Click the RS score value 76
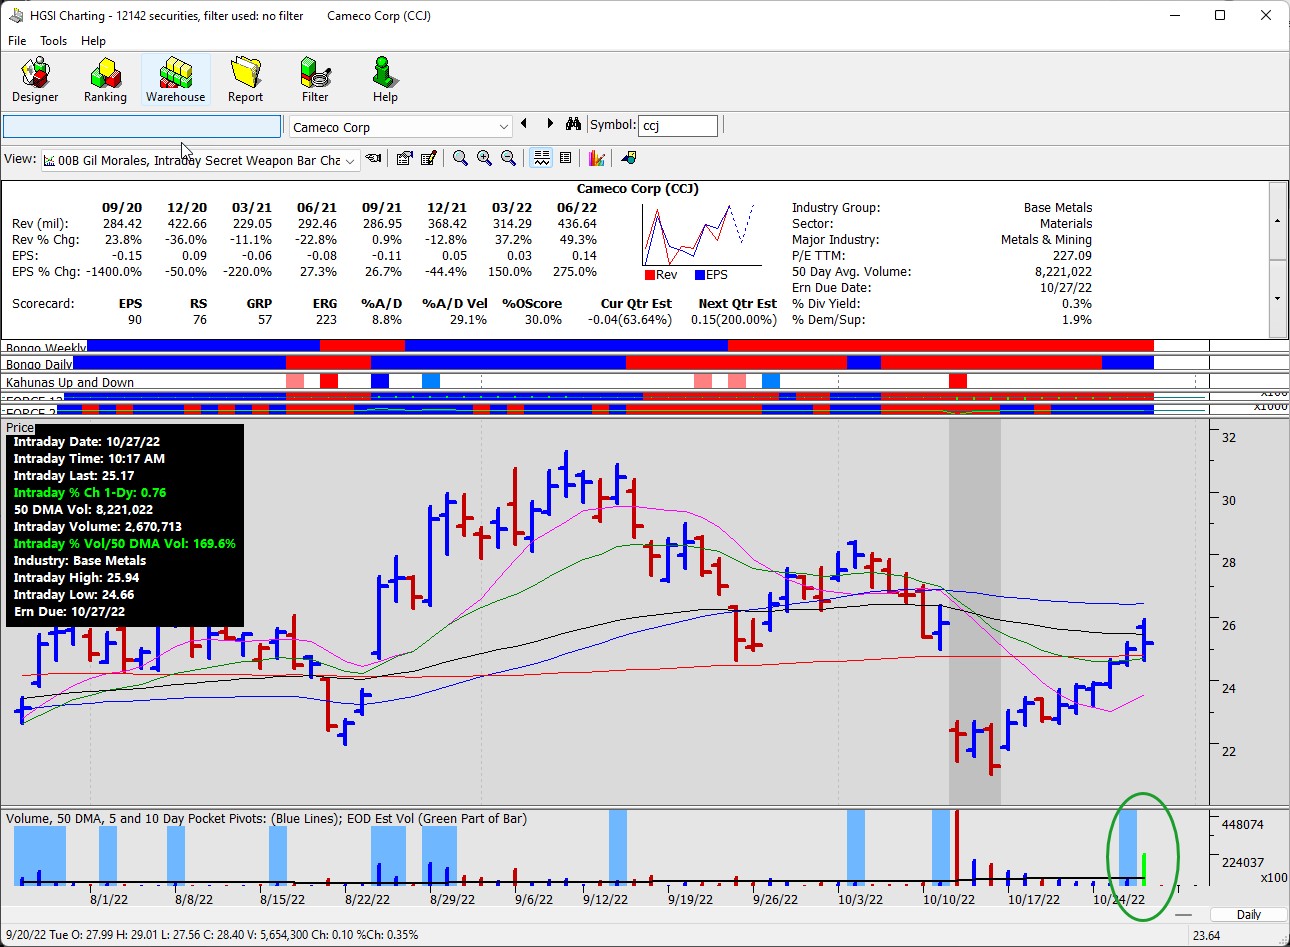Image resolution: width=1290 pixels, height=947 pixels. [200, 320]
